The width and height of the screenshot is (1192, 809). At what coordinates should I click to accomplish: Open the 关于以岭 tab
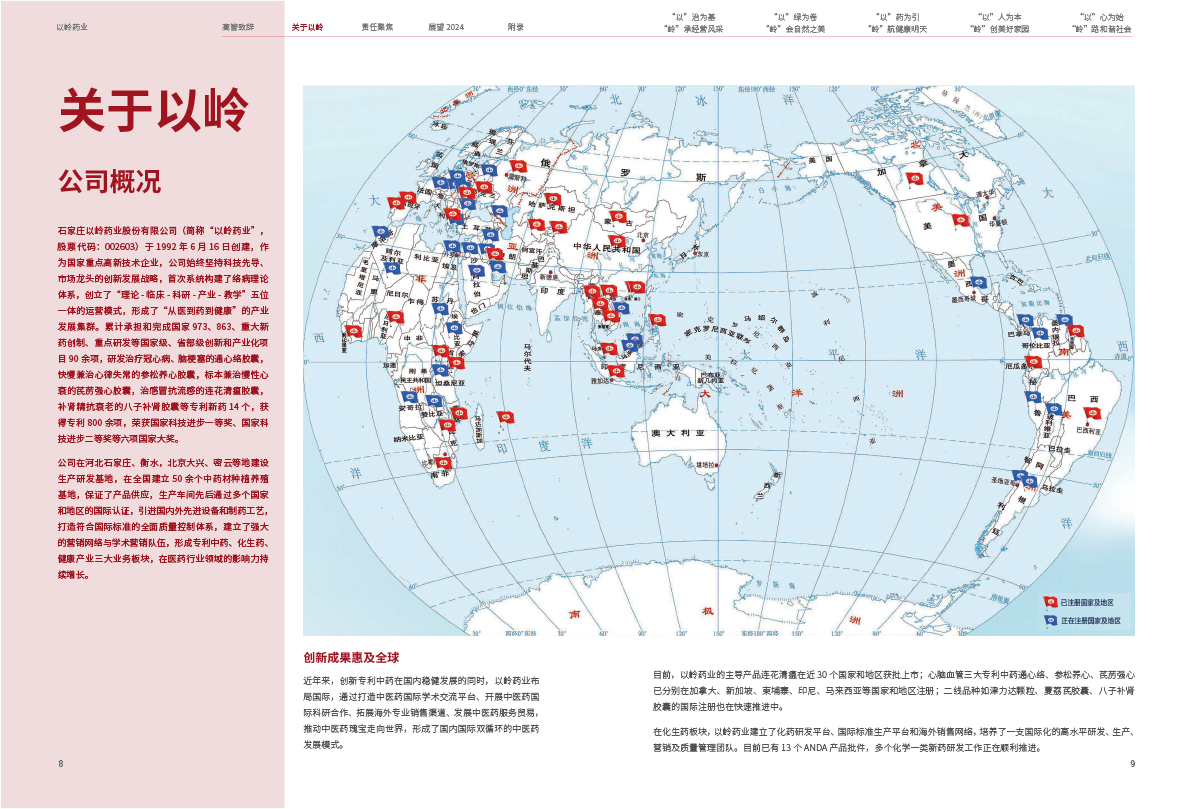(307, 27)
